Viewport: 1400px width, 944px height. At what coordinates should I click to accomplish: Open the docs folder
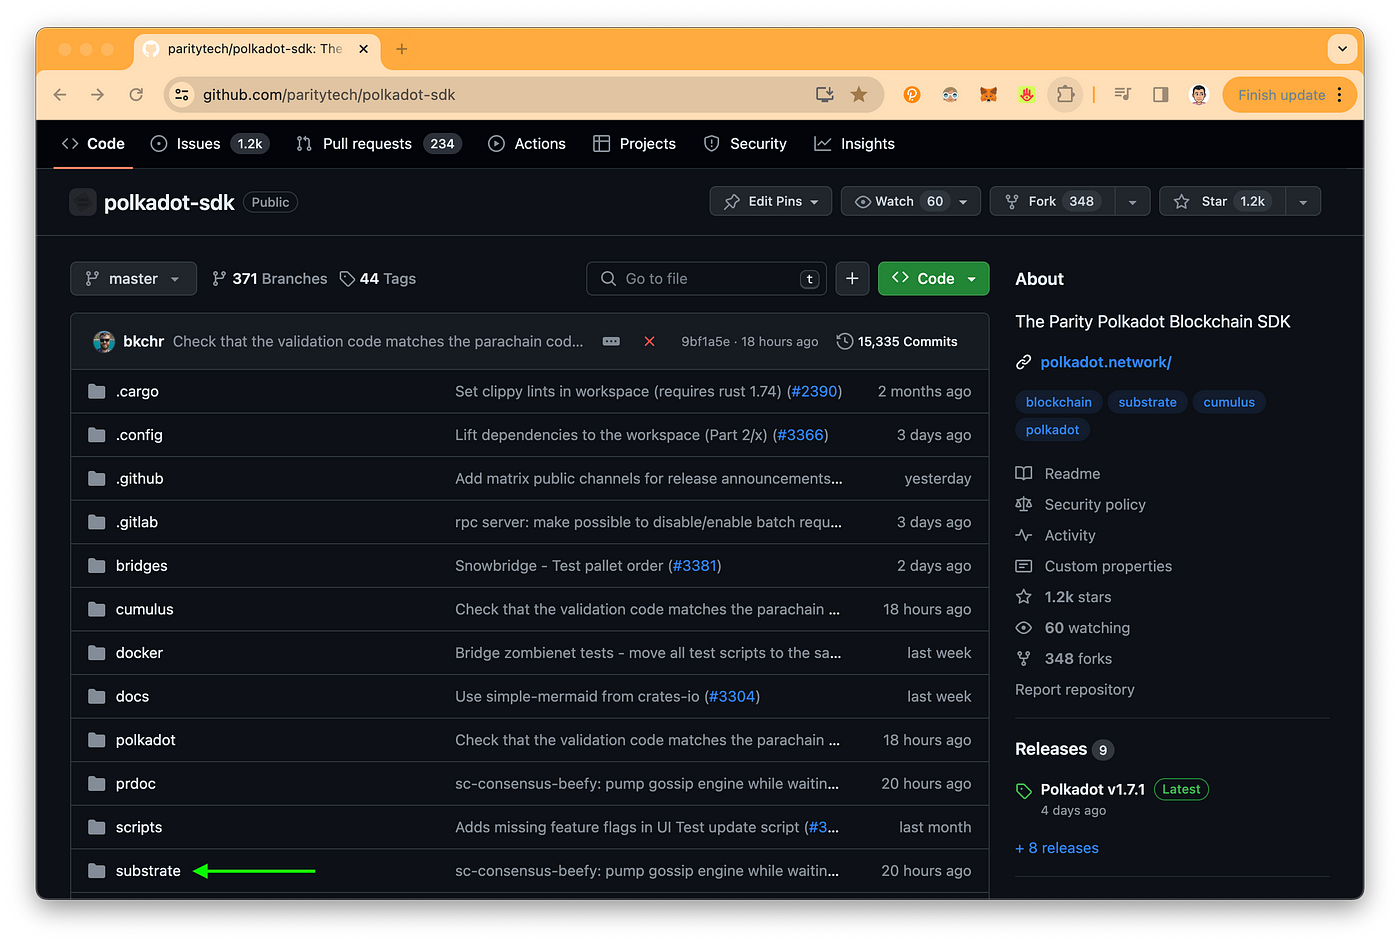[x=132, y=697]
